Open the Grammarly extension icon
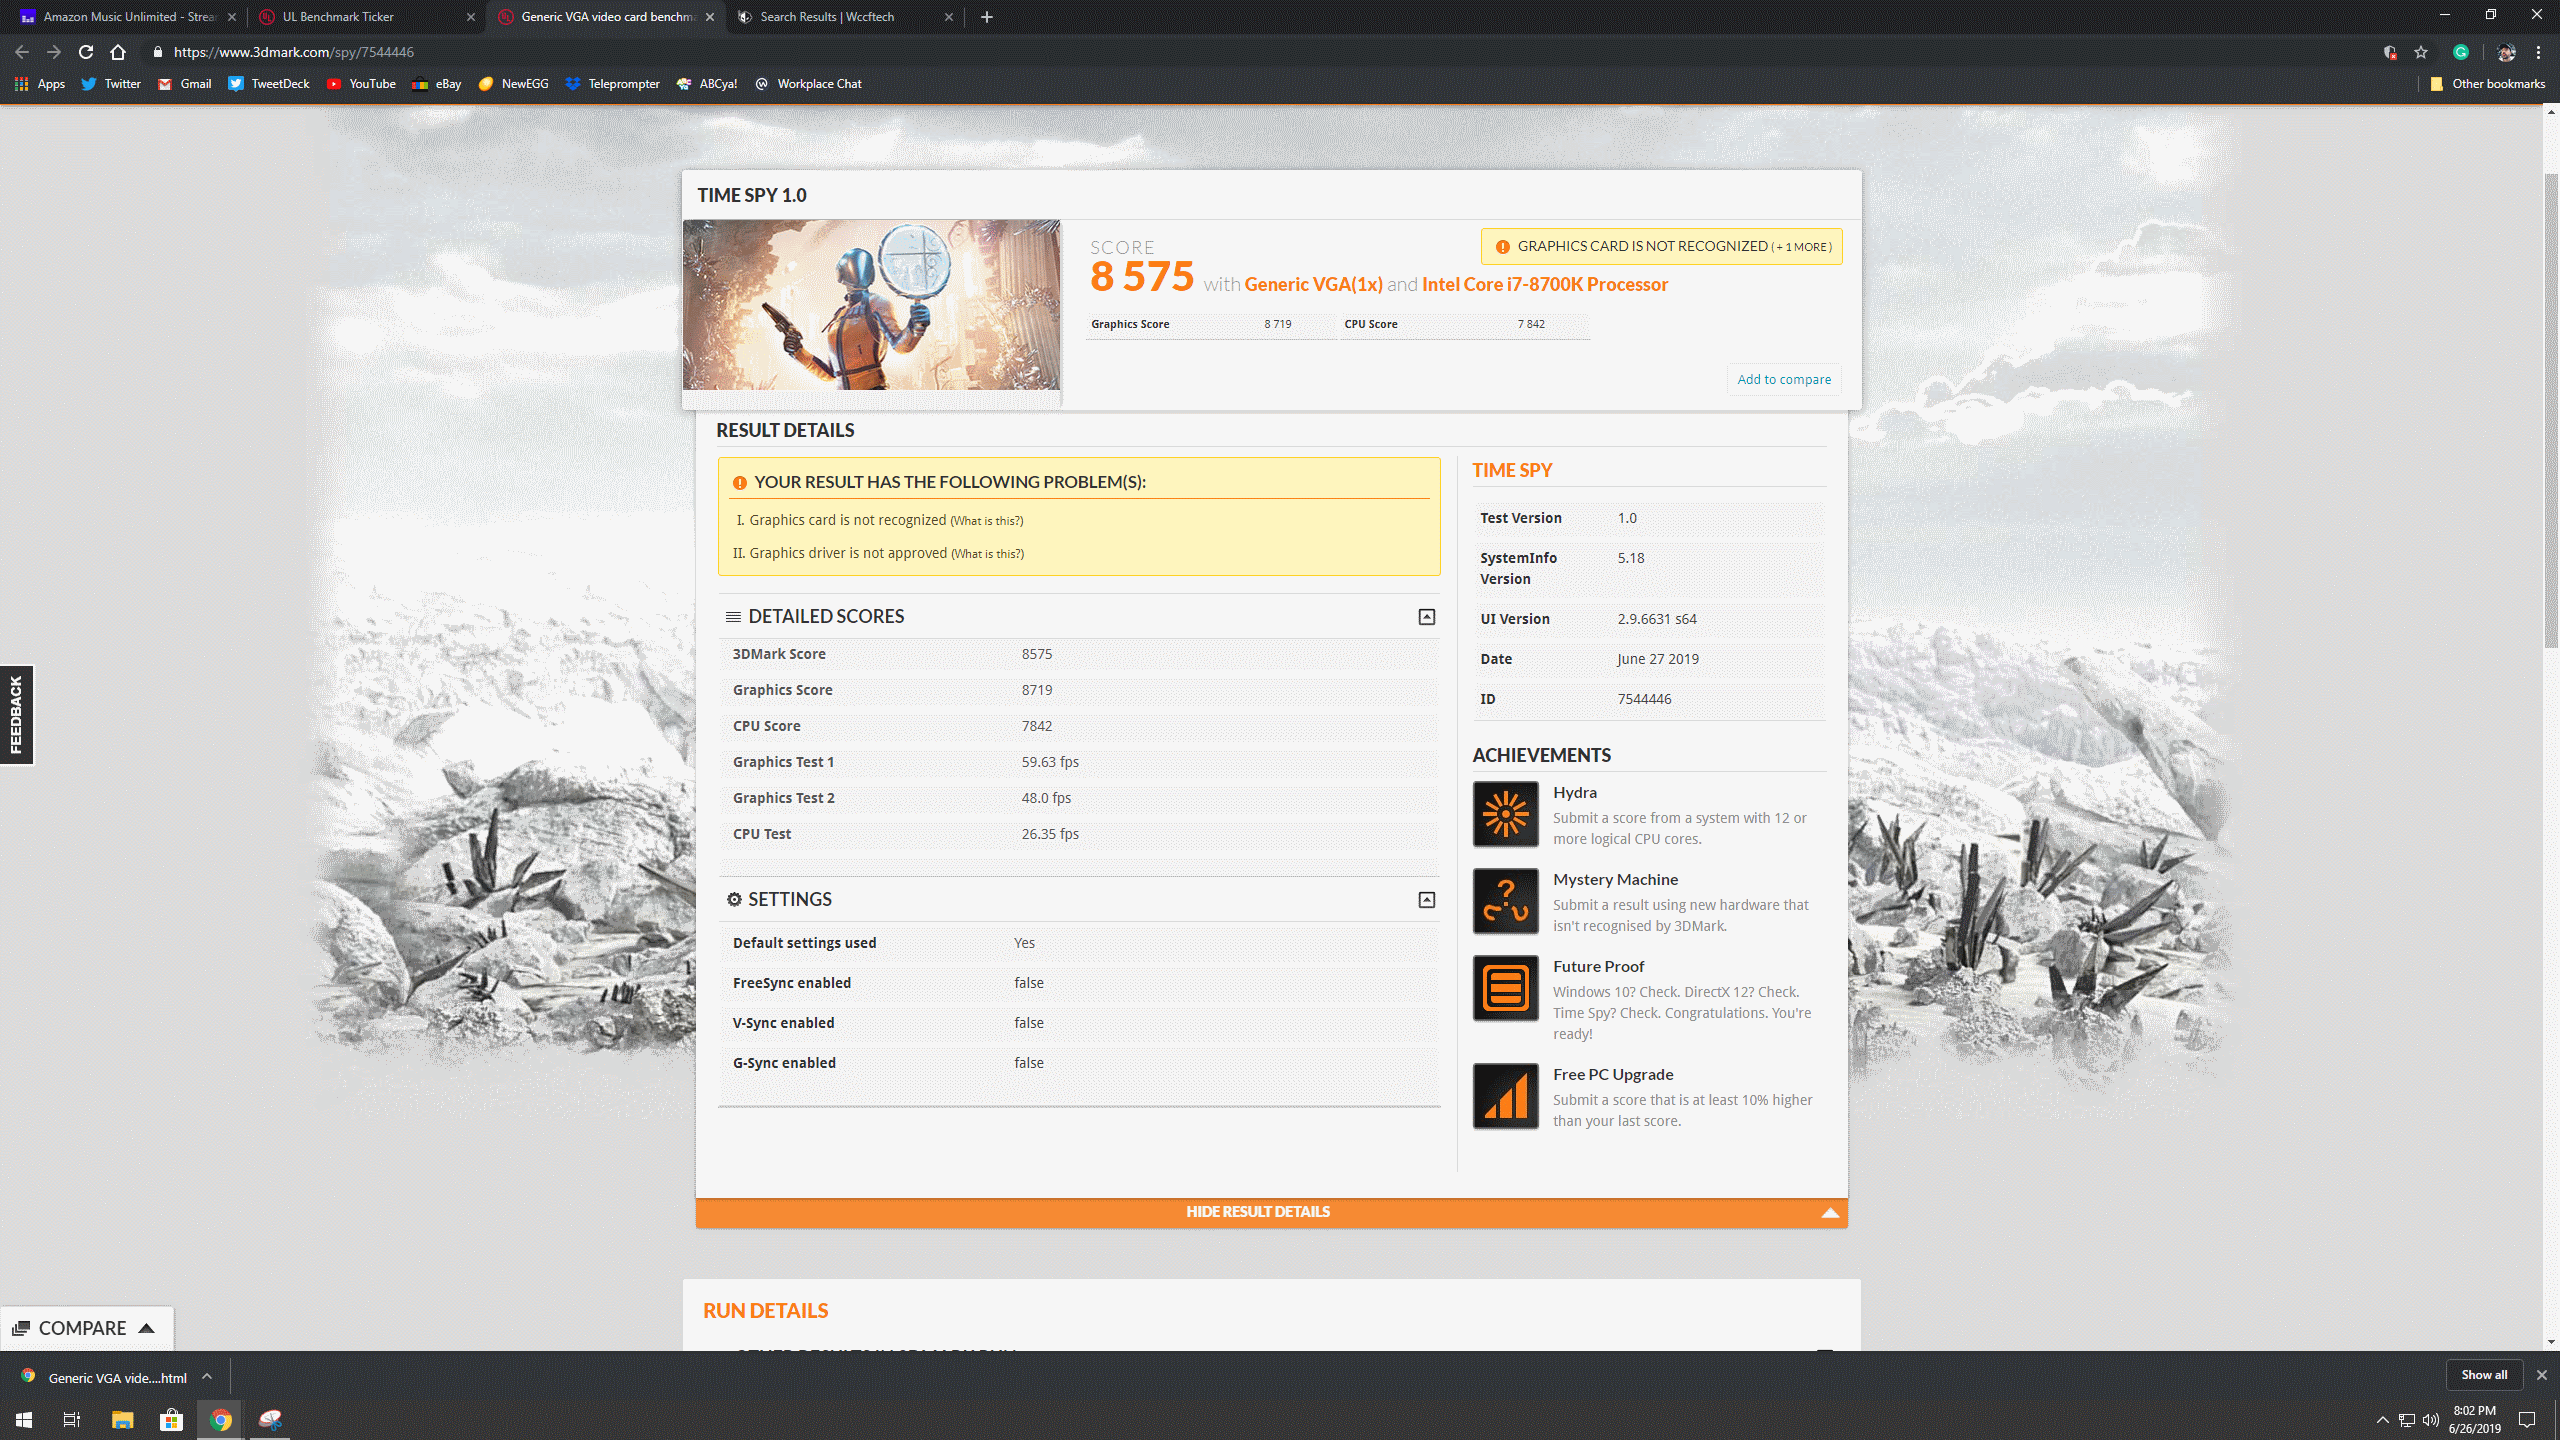 (2461, 52)
